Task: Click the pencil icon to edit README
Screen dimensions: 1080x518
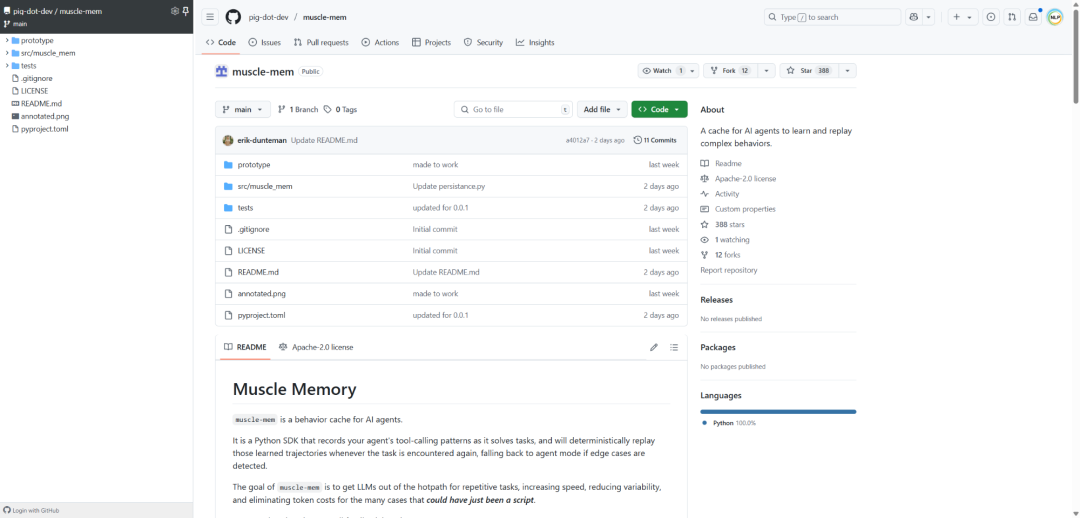Action: point(654,347)
